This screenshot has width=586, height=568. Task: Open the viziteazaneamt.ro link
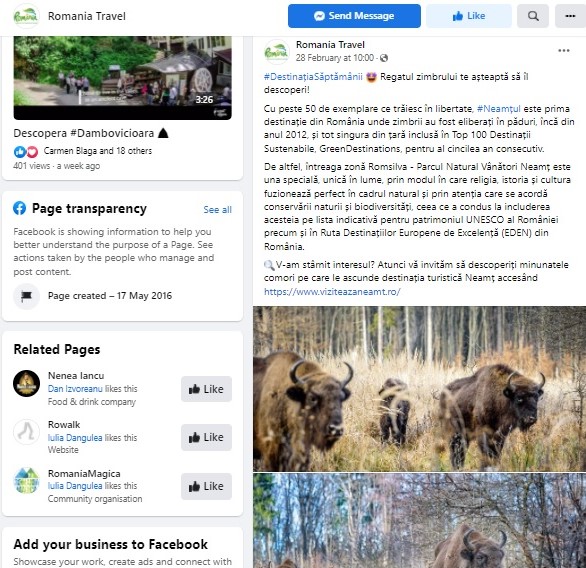click(x=332, y=291)
